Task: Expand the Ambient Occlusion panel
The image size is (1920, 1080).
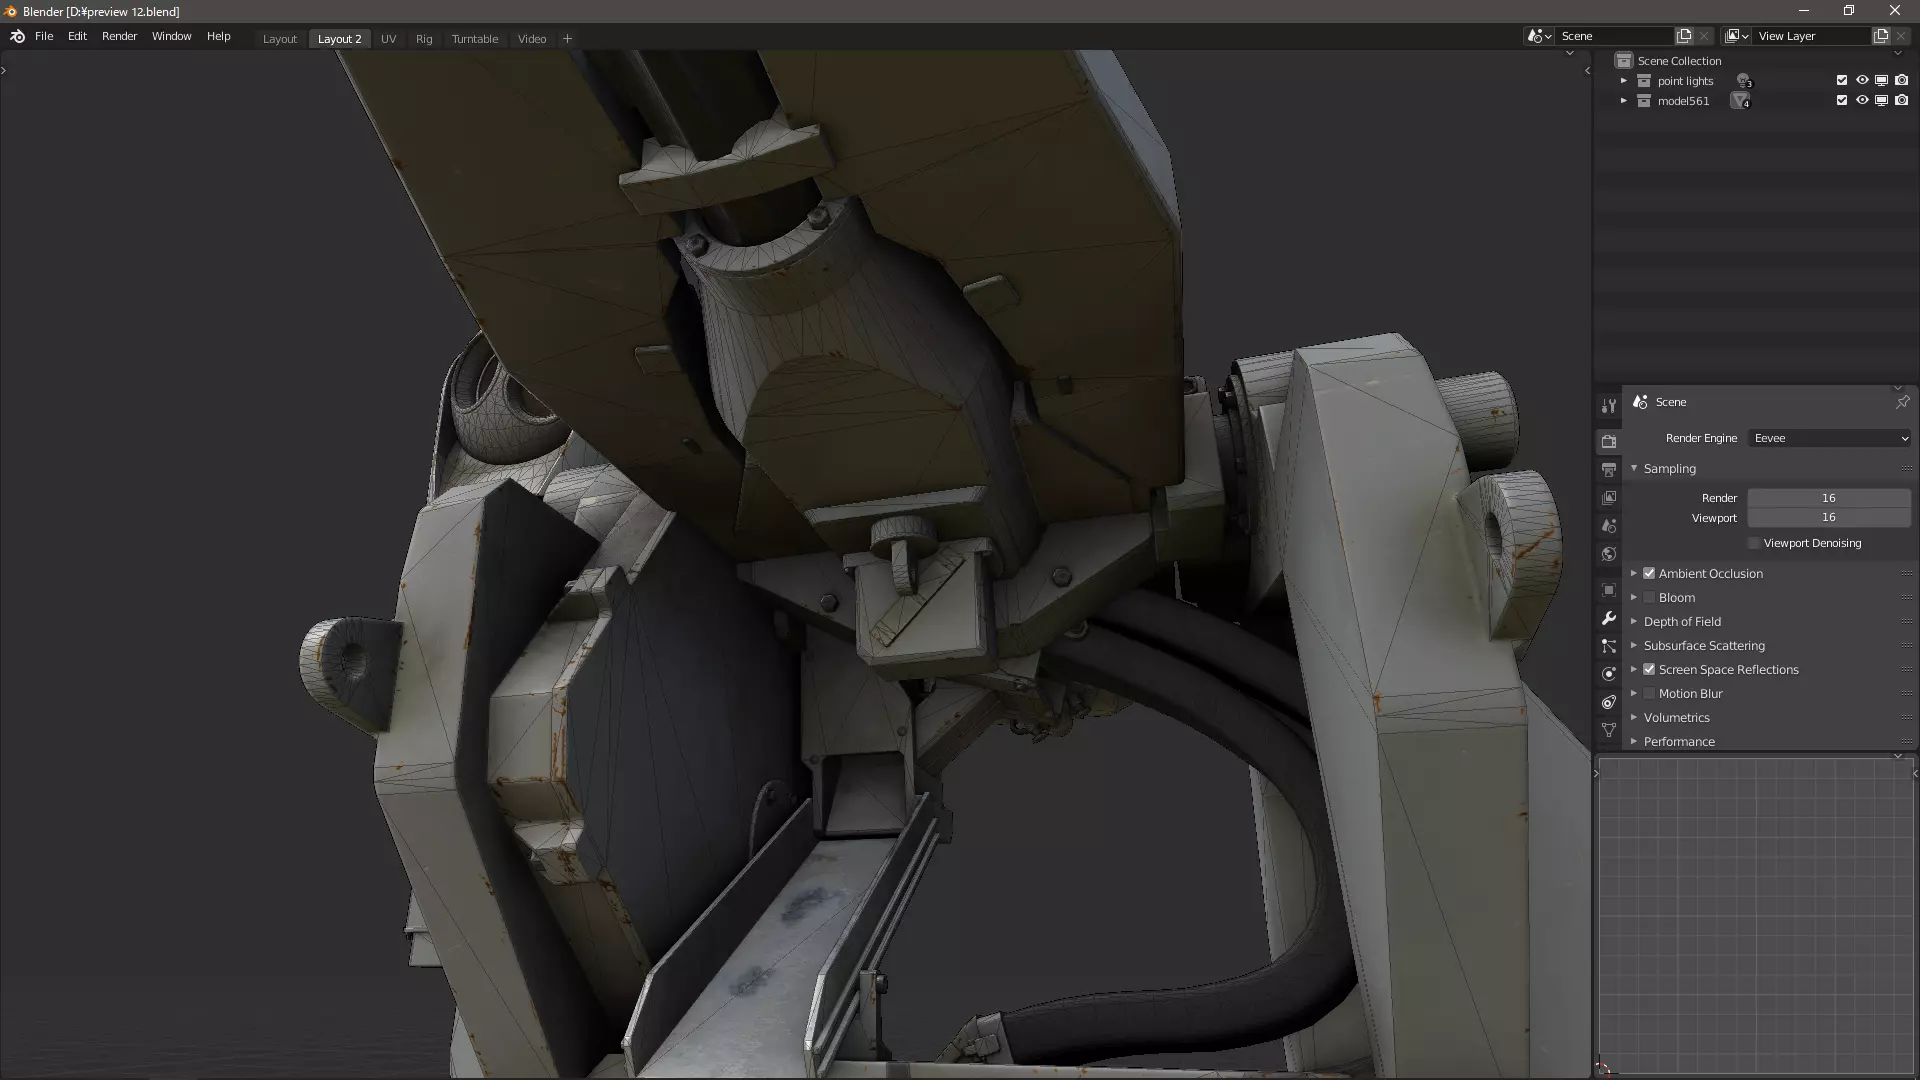Action: point(1634,573)
